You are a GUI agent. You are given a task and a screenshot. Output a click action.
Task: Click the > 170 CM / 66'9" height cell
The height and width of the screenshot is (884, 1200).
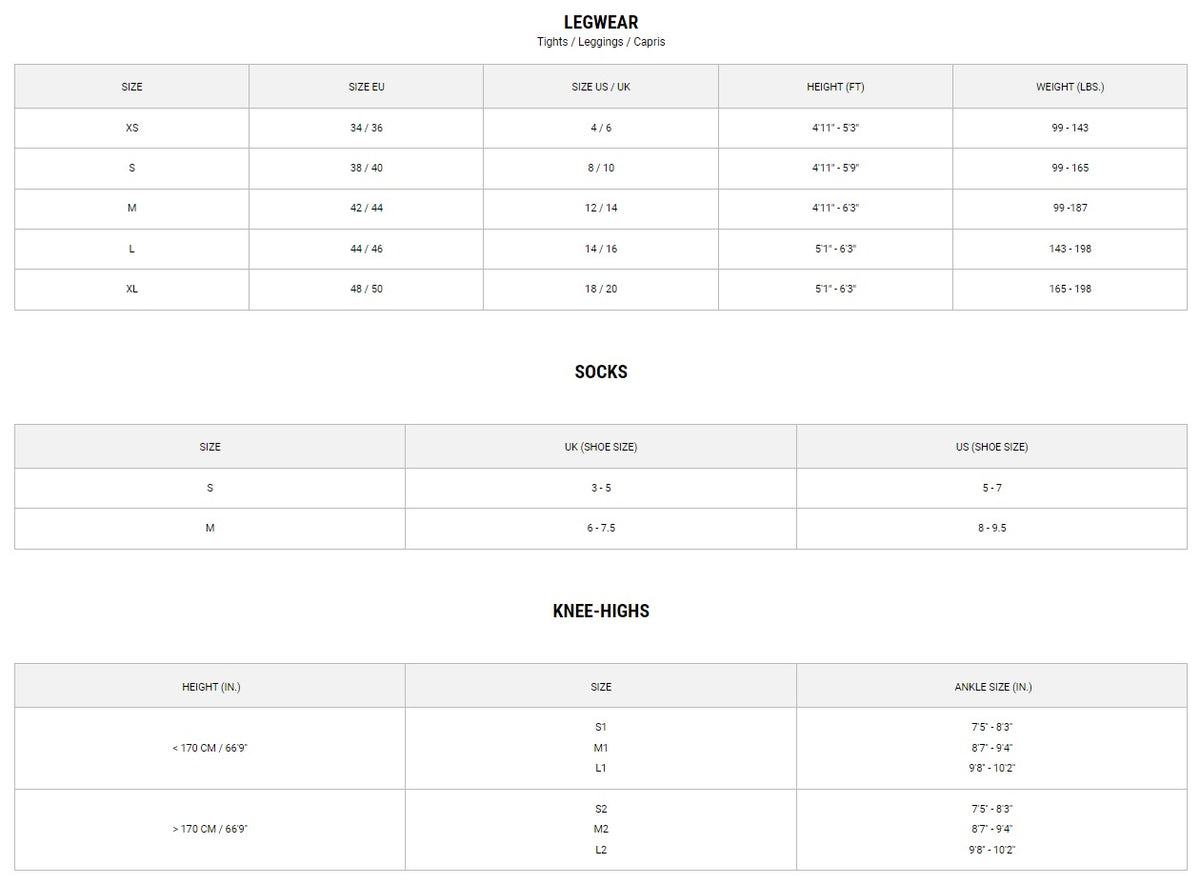[210, 829]
